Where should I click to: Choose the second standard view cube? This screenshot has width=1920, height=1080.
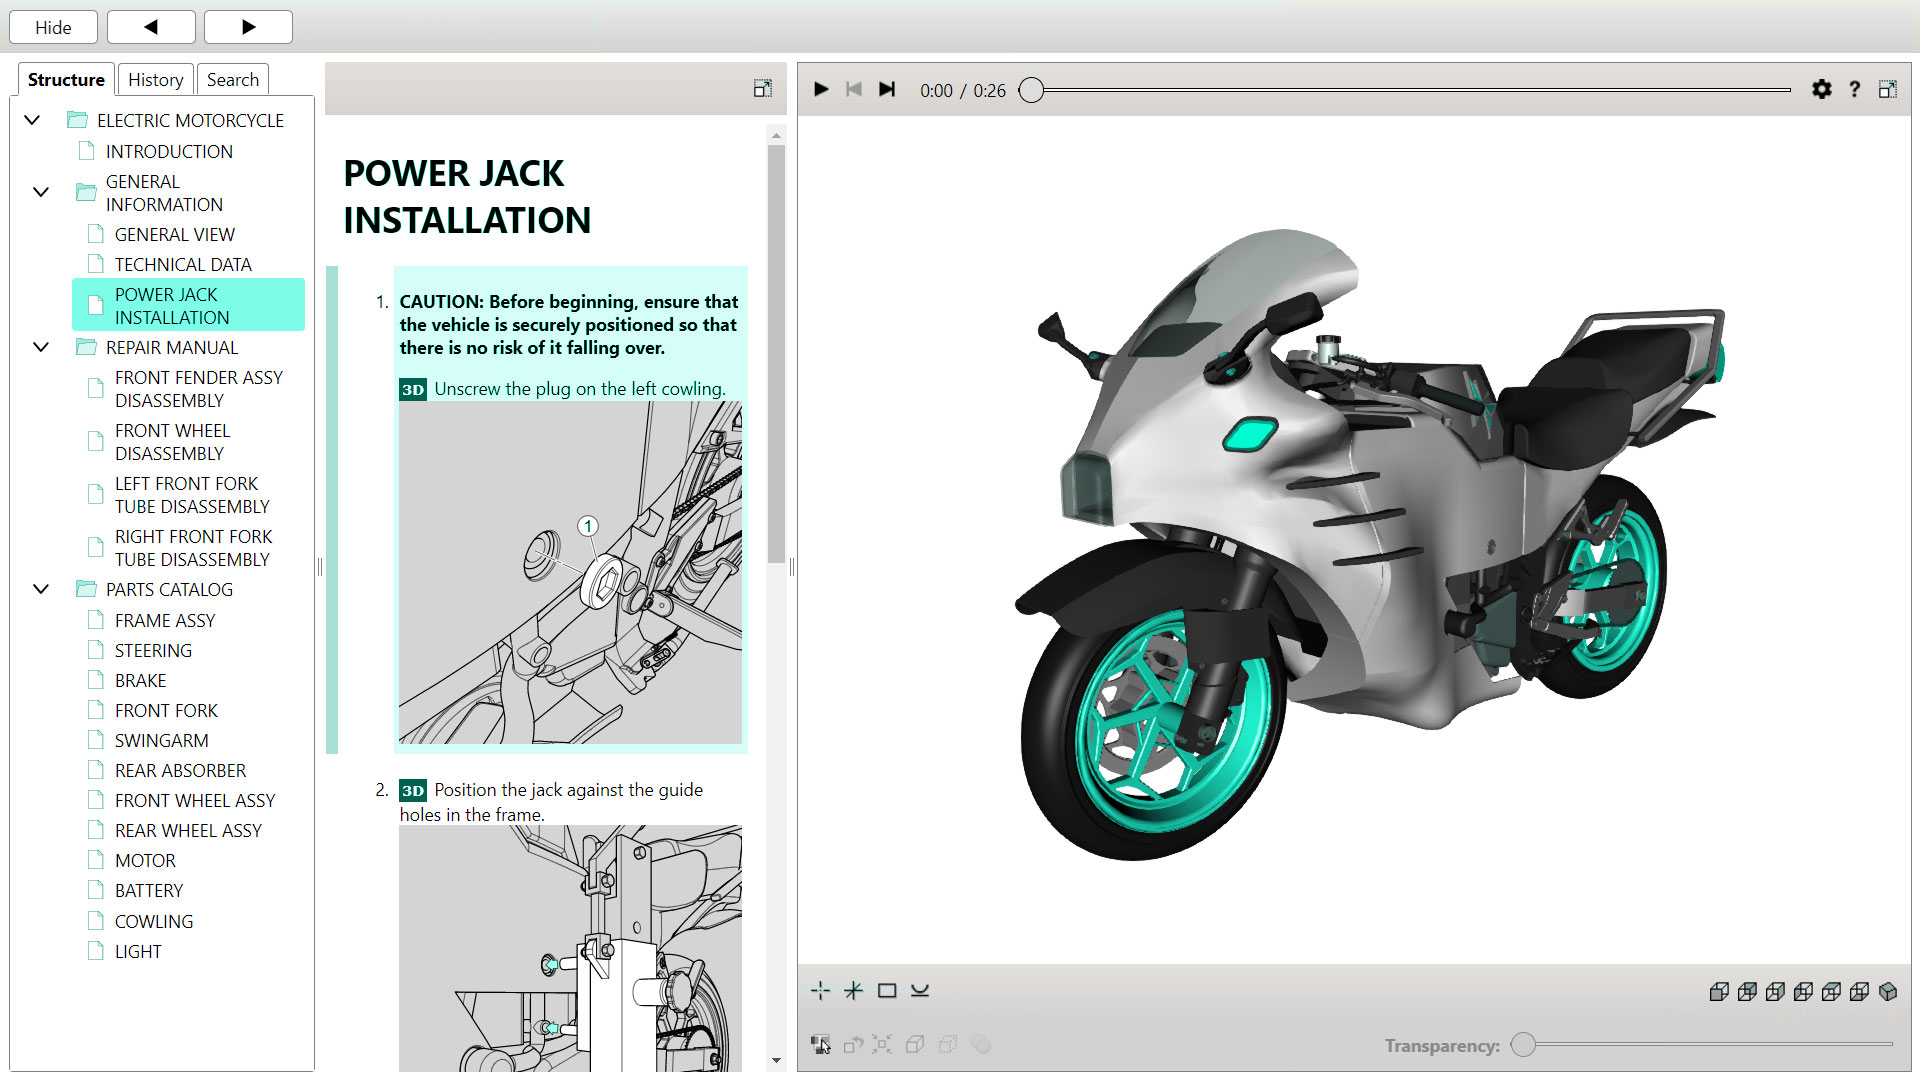[x=1747, y=991]
